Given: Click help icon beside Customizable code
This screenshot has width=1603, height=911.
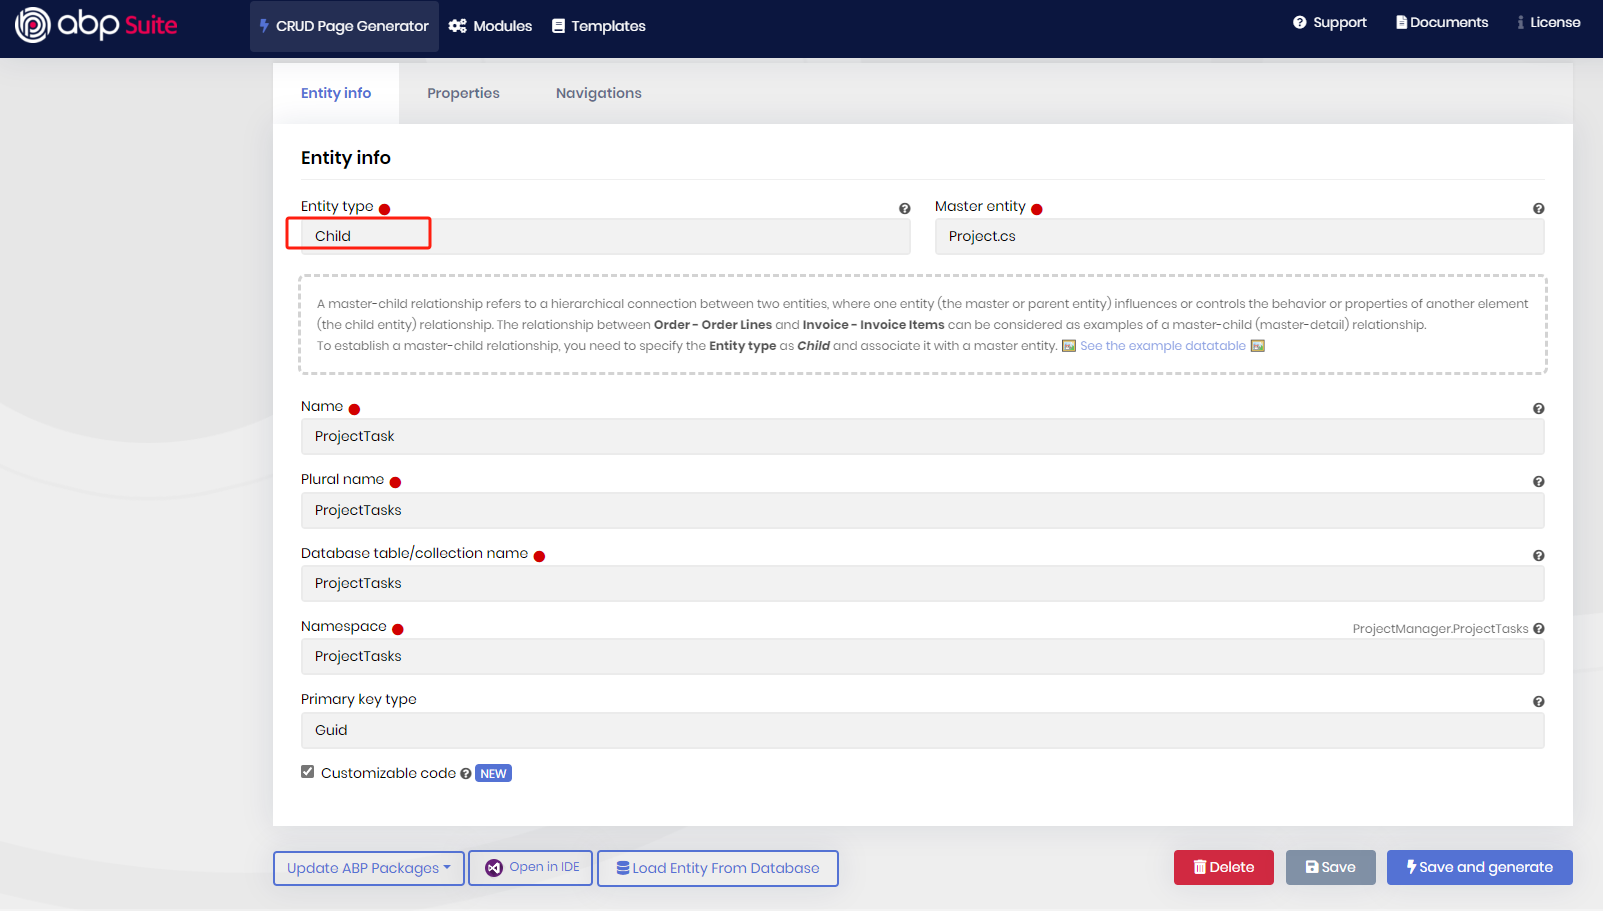Looking at the screenshot, I should click(x=466, y=774).
